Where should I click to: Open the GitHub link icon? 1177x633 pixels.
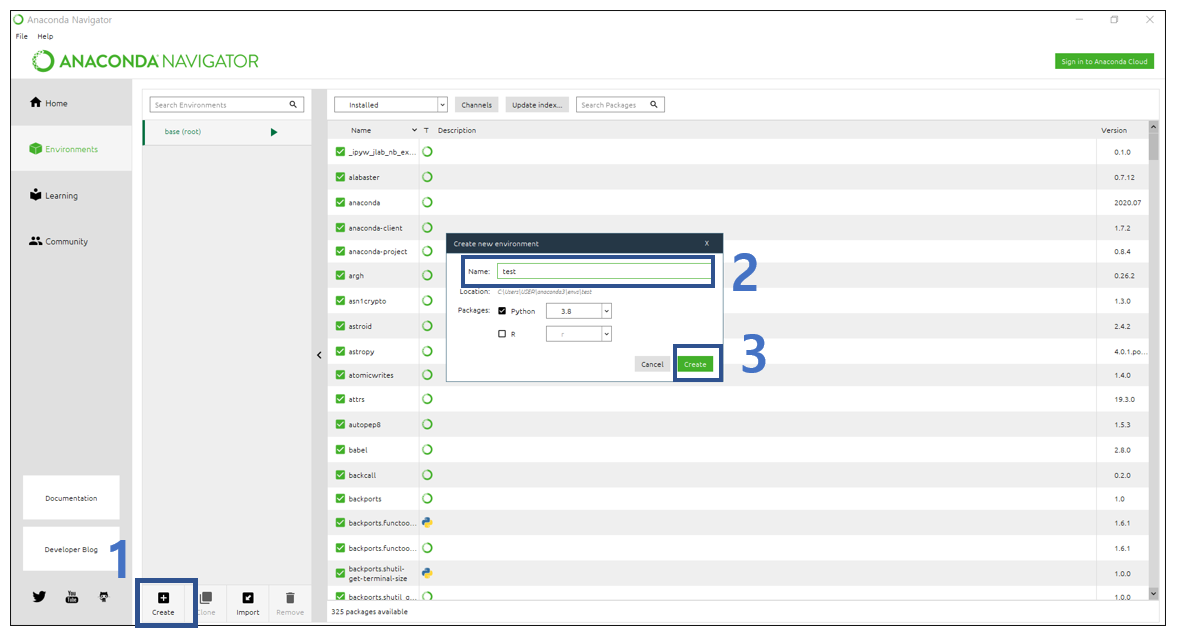click(x=104, y=596)
